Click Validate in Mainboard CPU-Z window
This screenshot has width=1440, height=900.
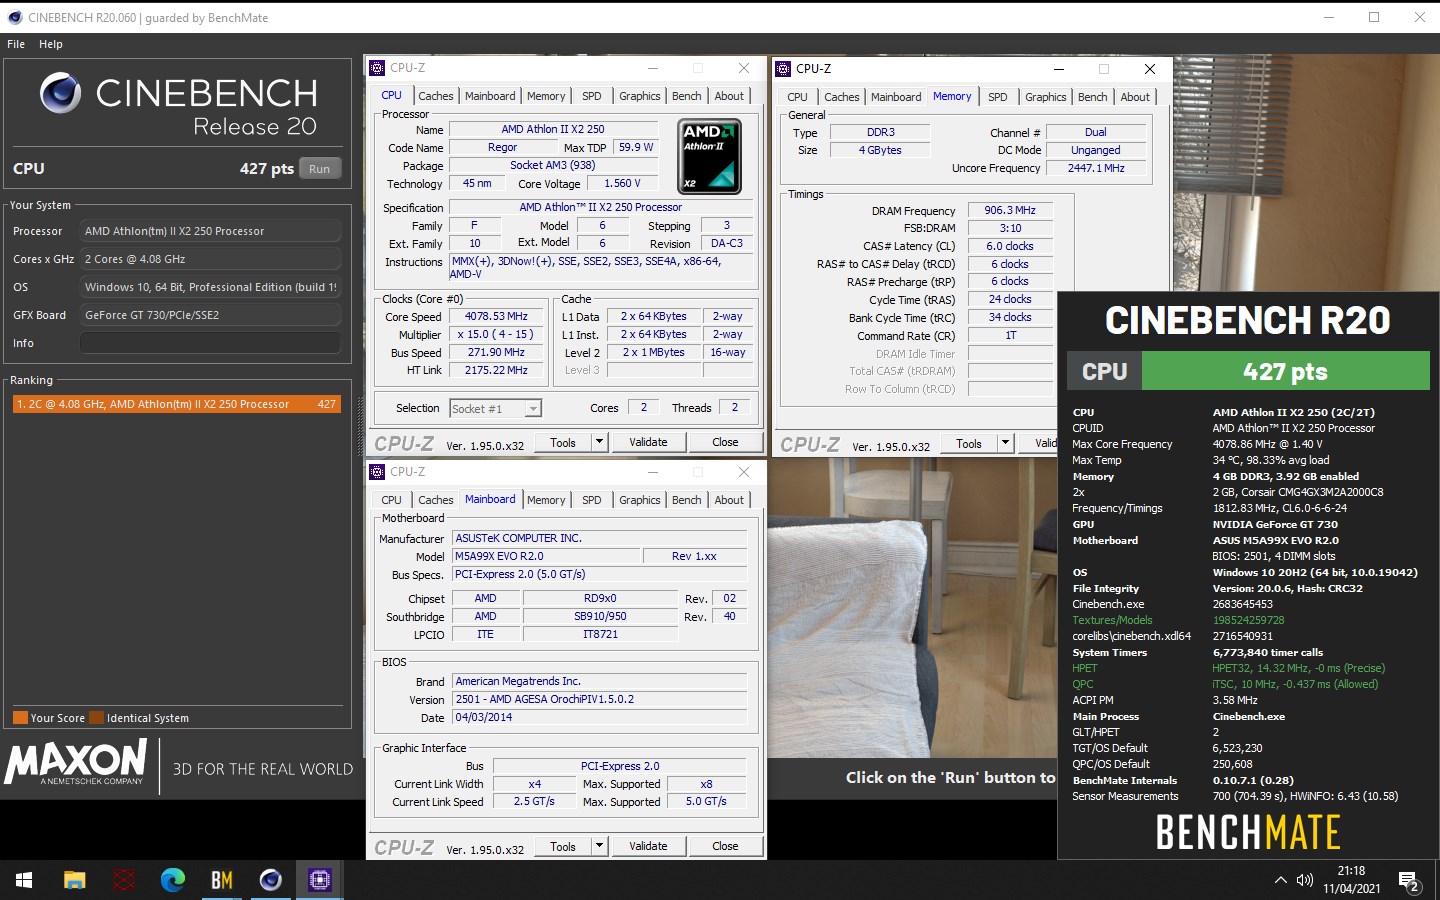pyautogui.click(x=648, y=846)
